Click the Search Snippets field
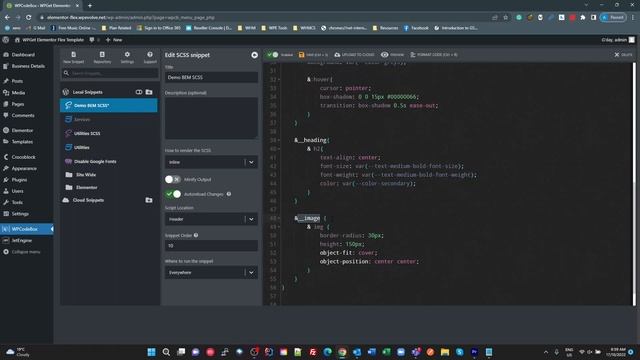The image size is (640, 360). point(109,73)
